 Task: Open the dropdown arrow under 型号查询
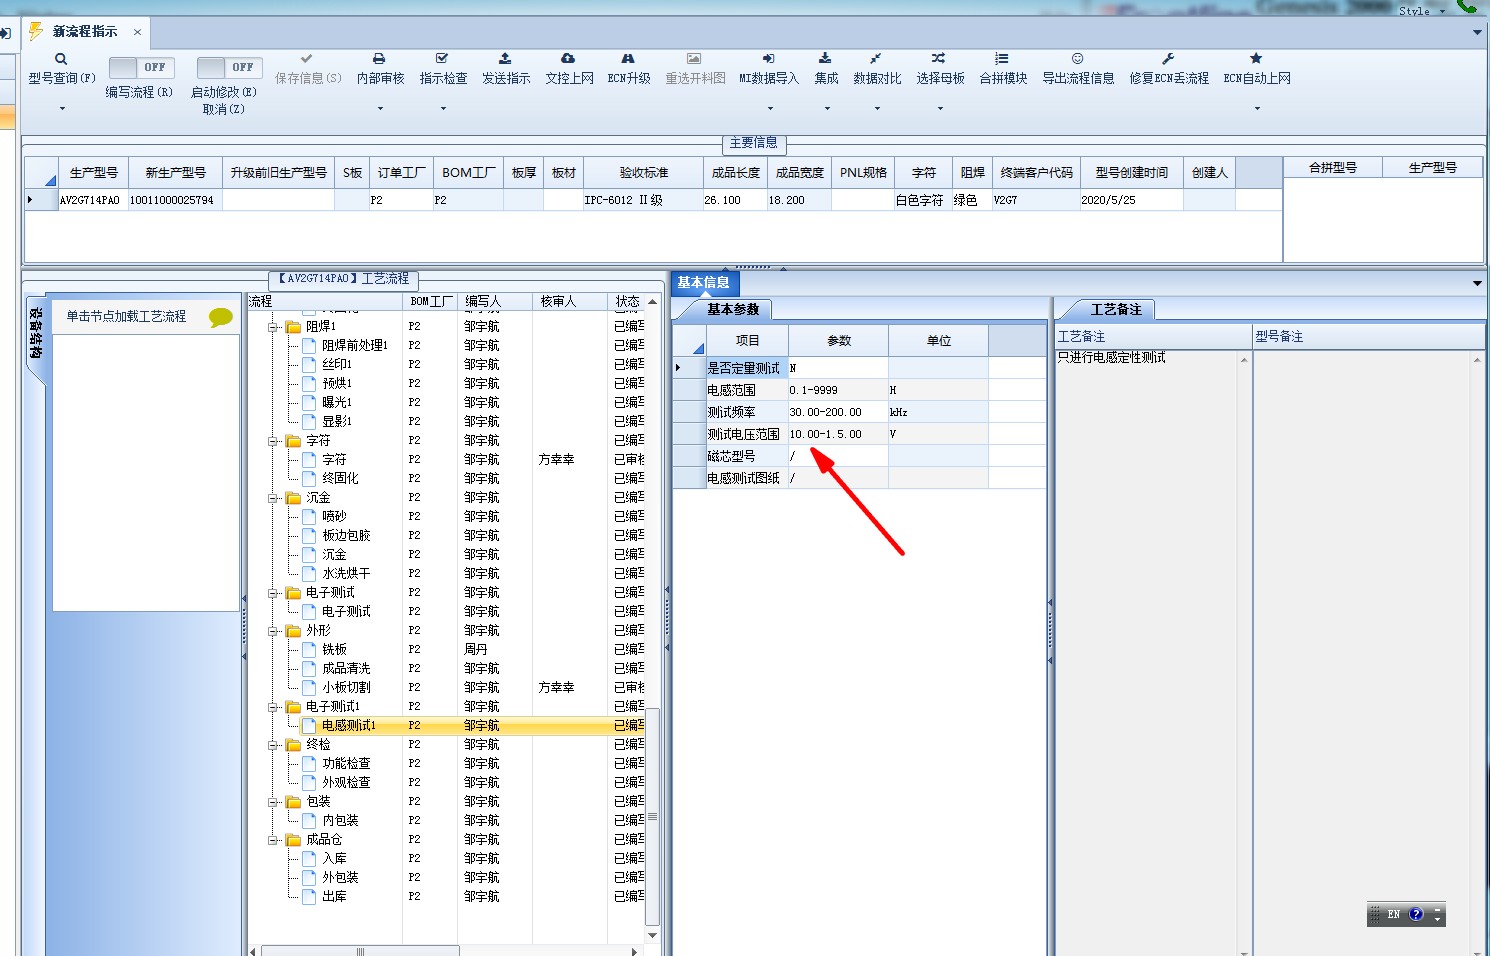(62, 108)
